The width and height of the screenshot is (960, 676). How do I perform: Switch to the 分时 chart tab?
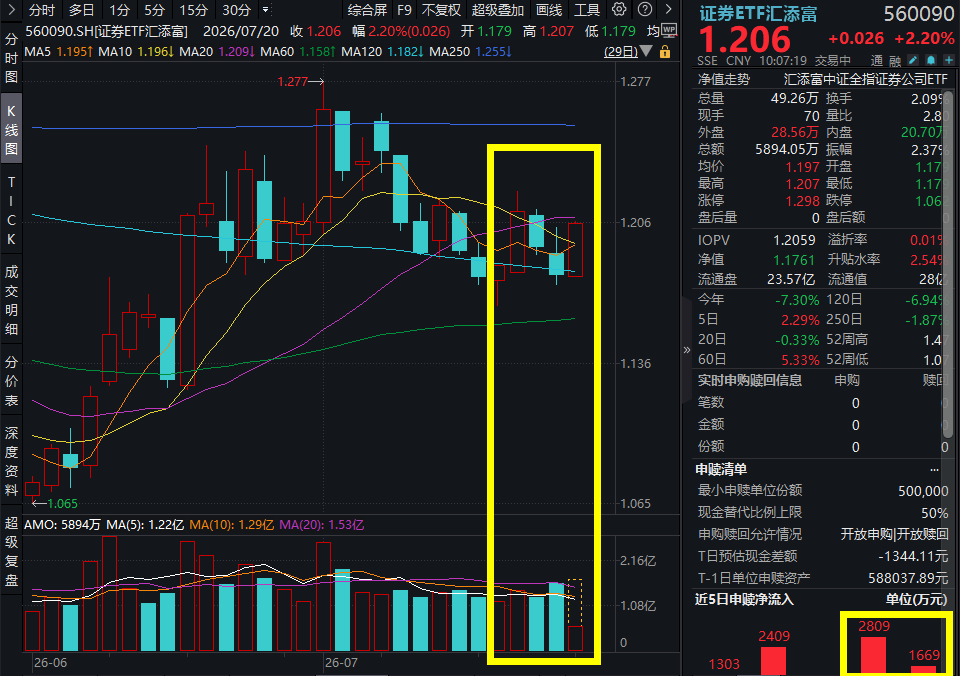point(42,10)
